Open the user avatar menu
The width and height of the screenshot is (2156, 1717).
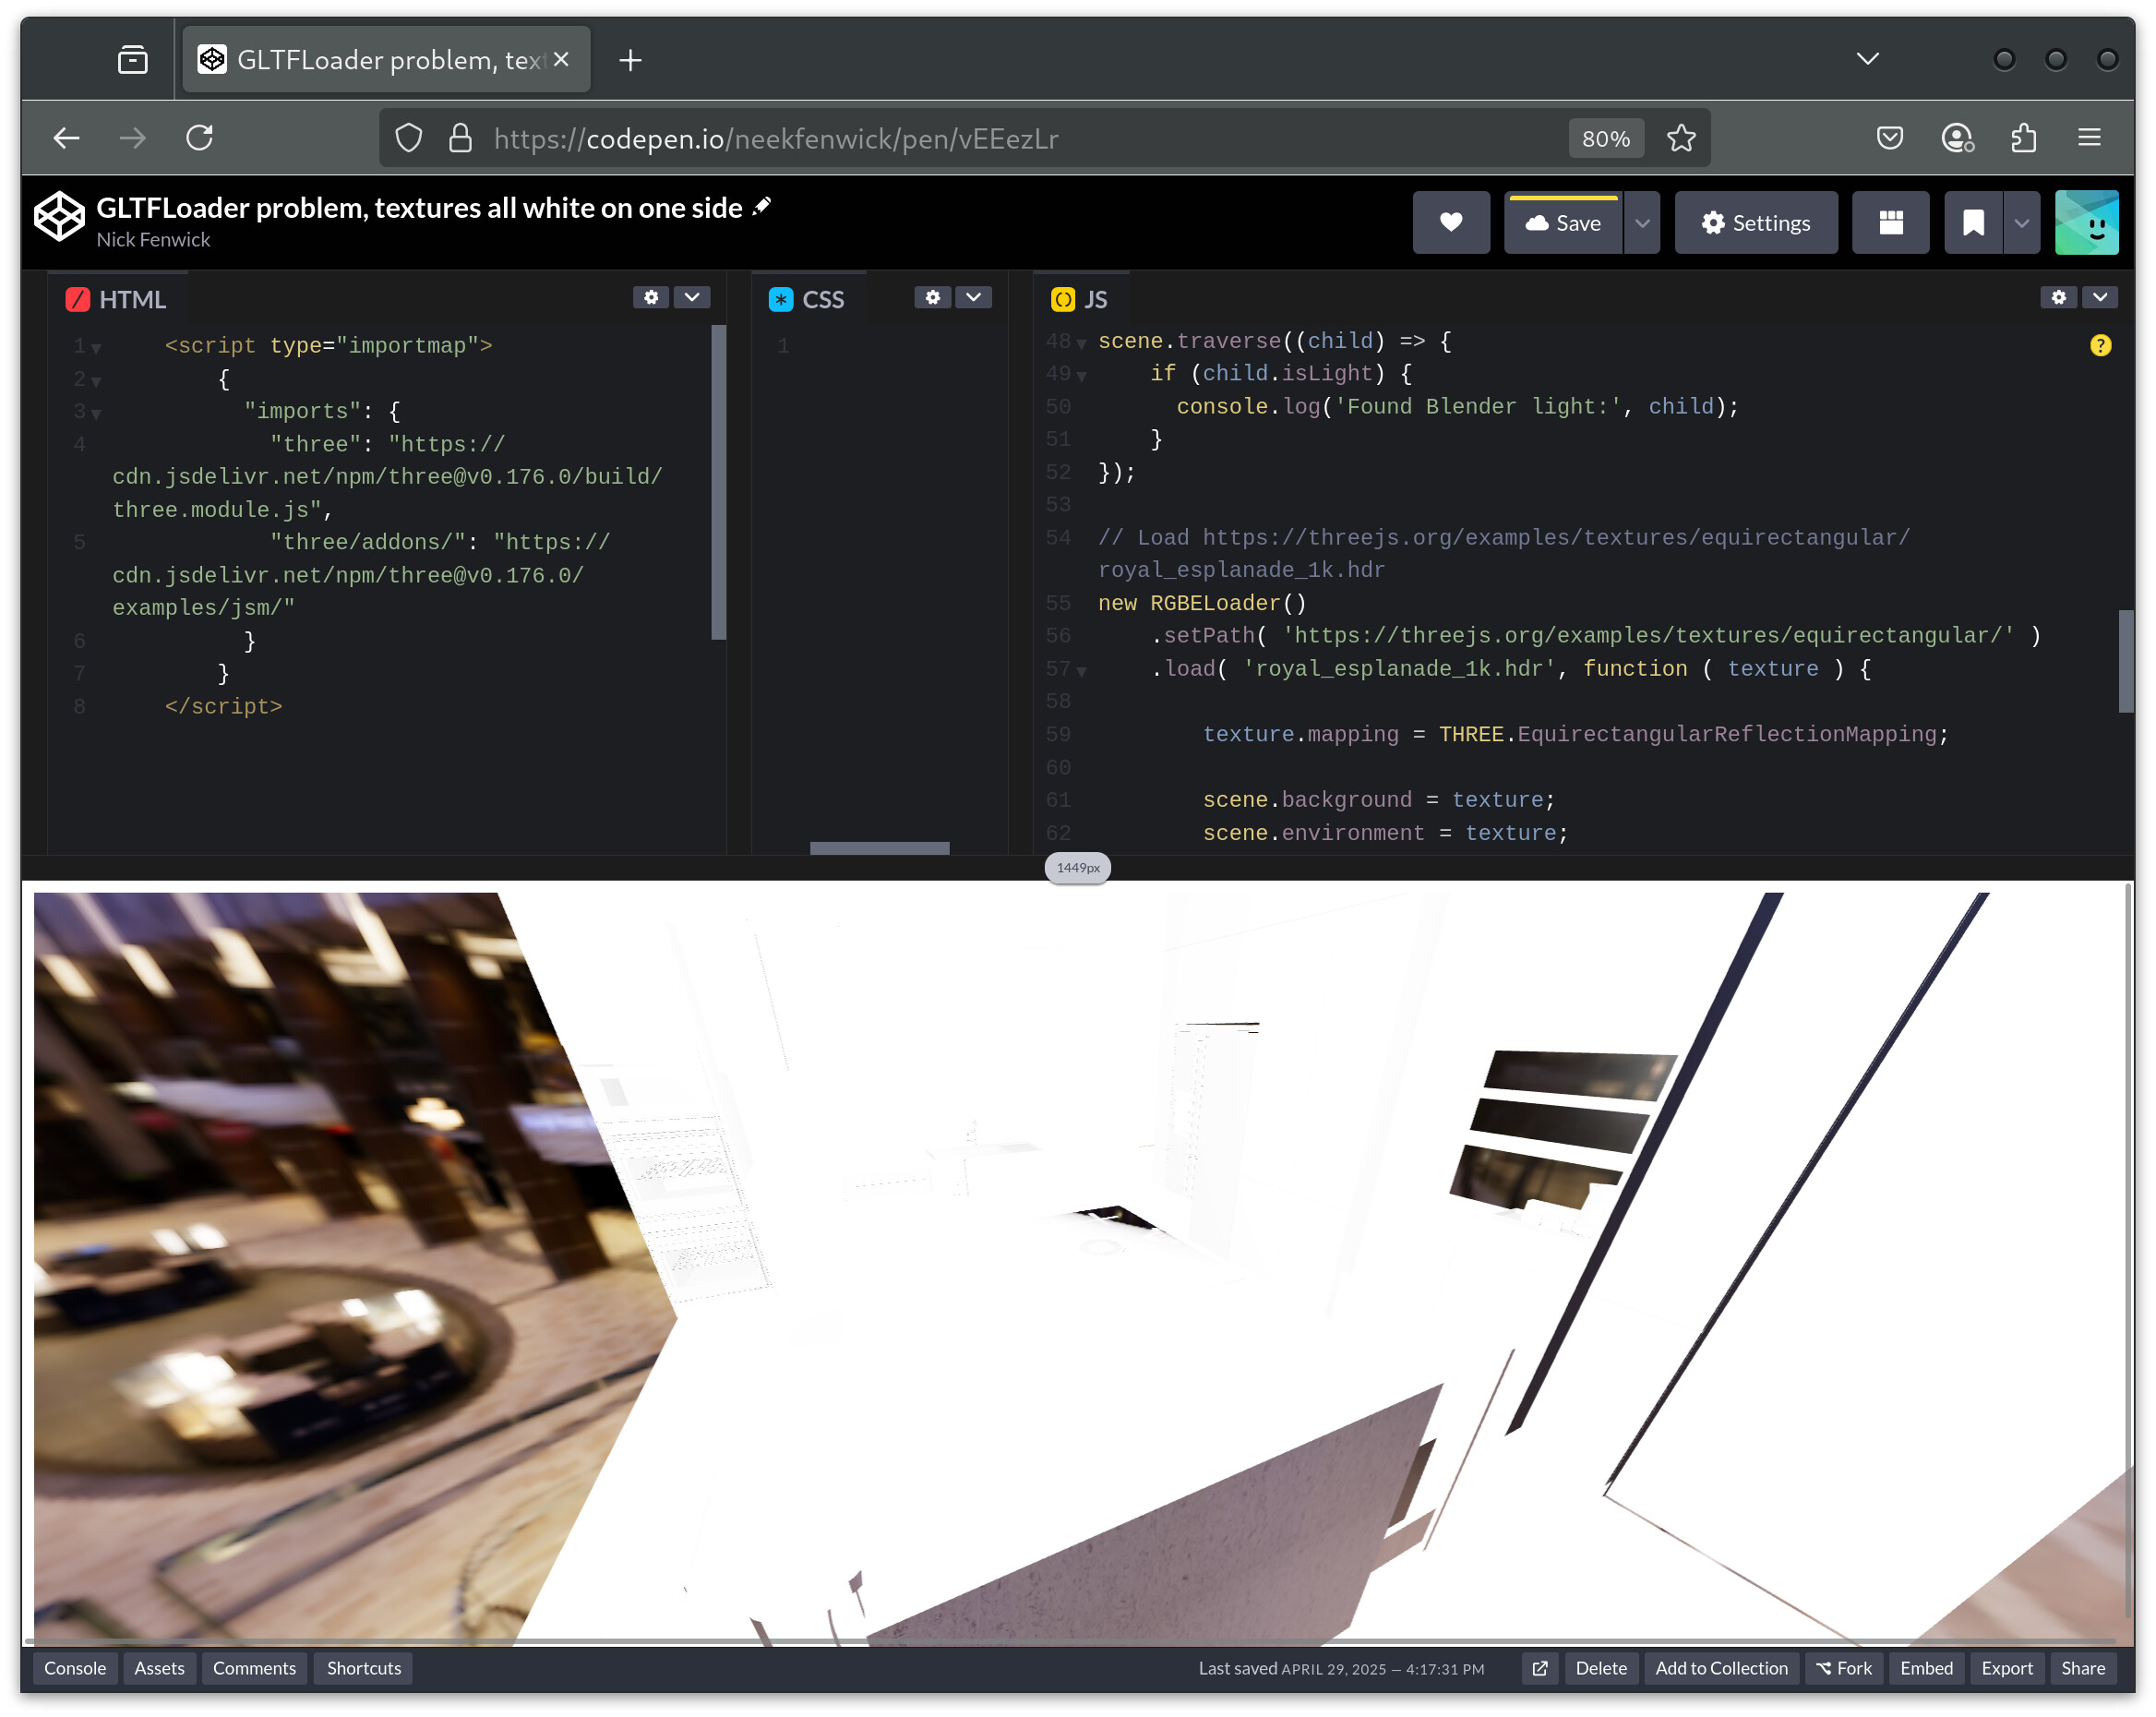2087,222
